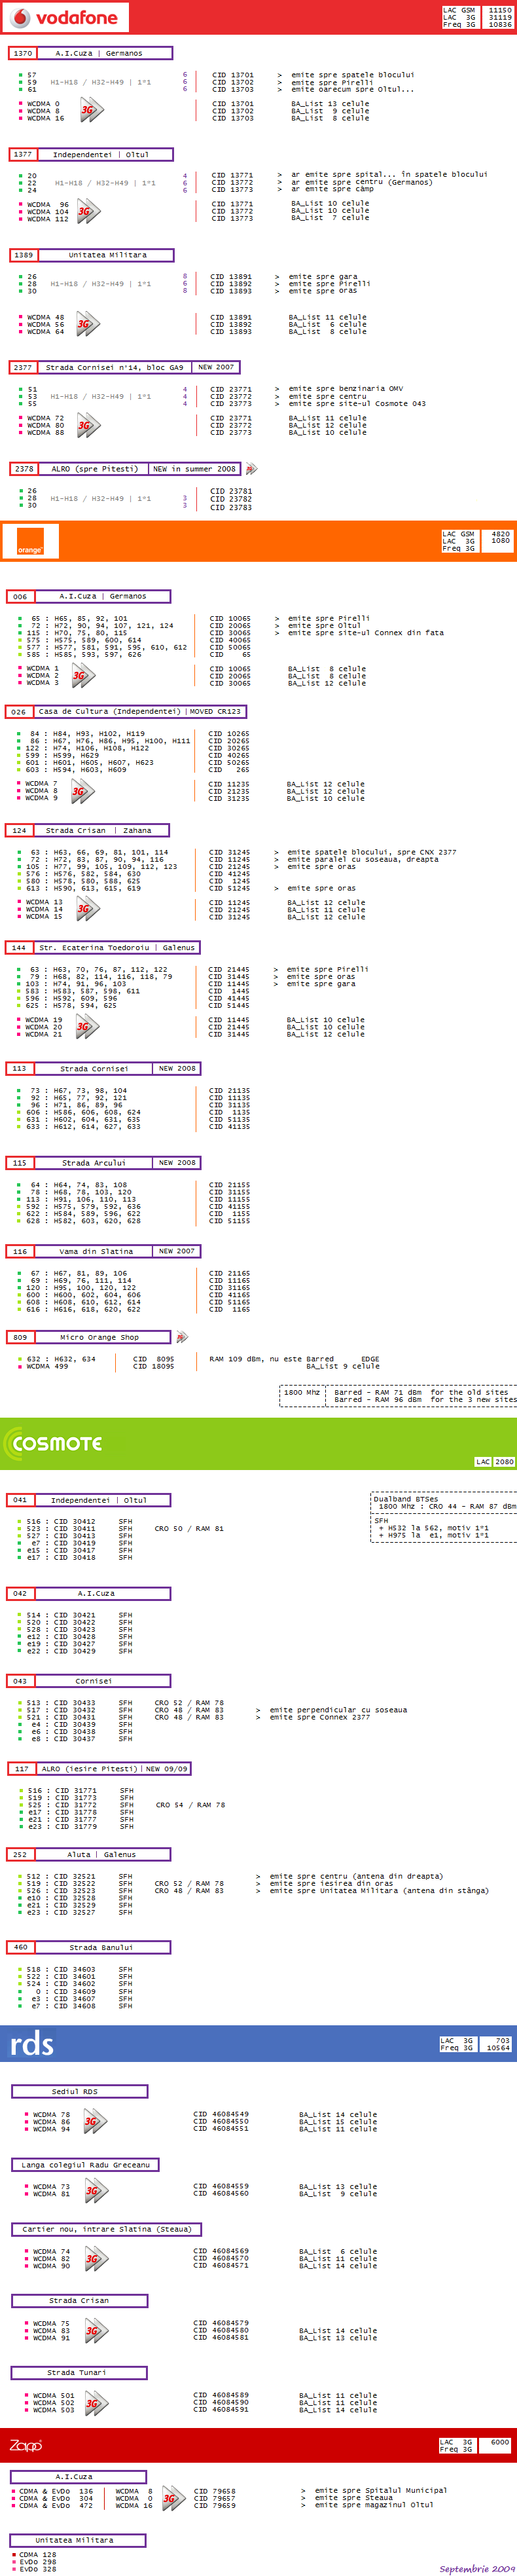Screen dimensions: 517x2576
Task: Select 'Langa colegiul Radu Greceanu' header
Action: tap(85, 2164)
